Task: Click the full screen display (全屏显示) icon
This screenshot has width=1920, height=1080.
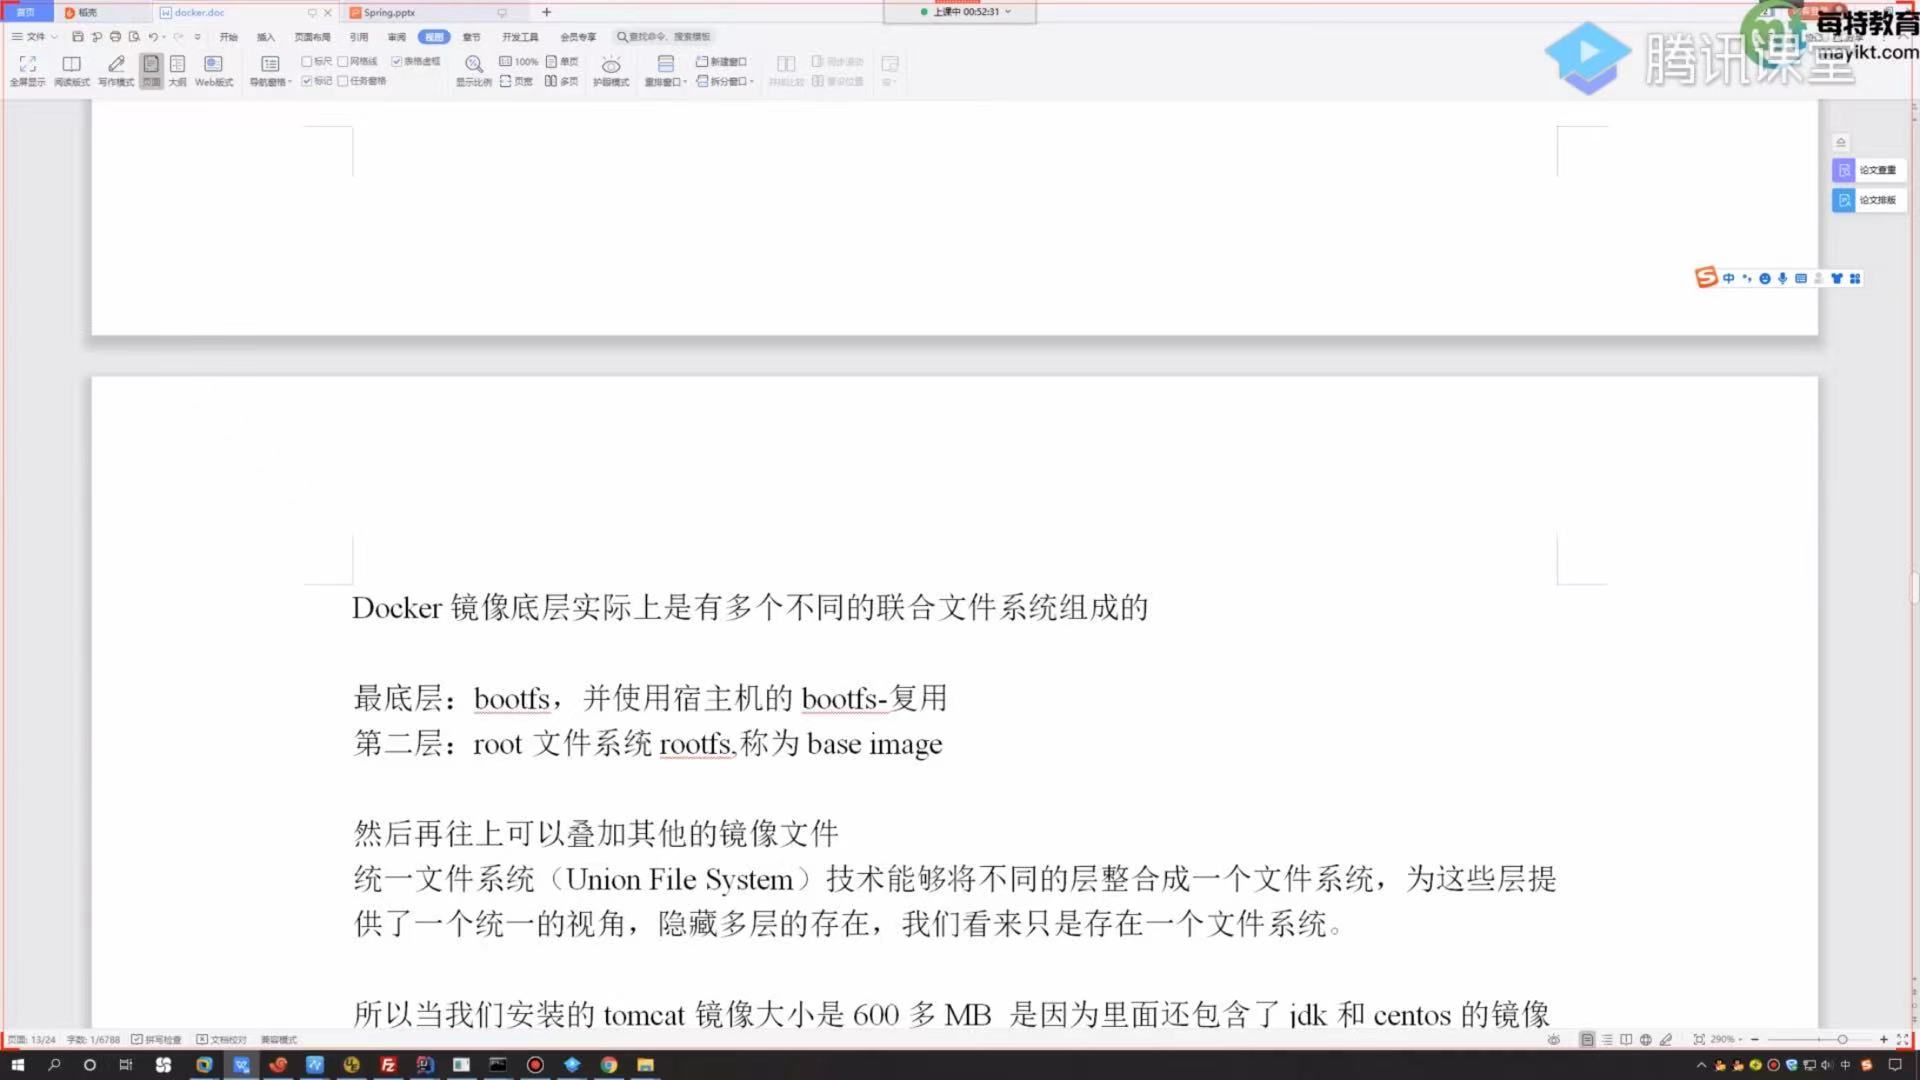Action: [x=27, y=64]
